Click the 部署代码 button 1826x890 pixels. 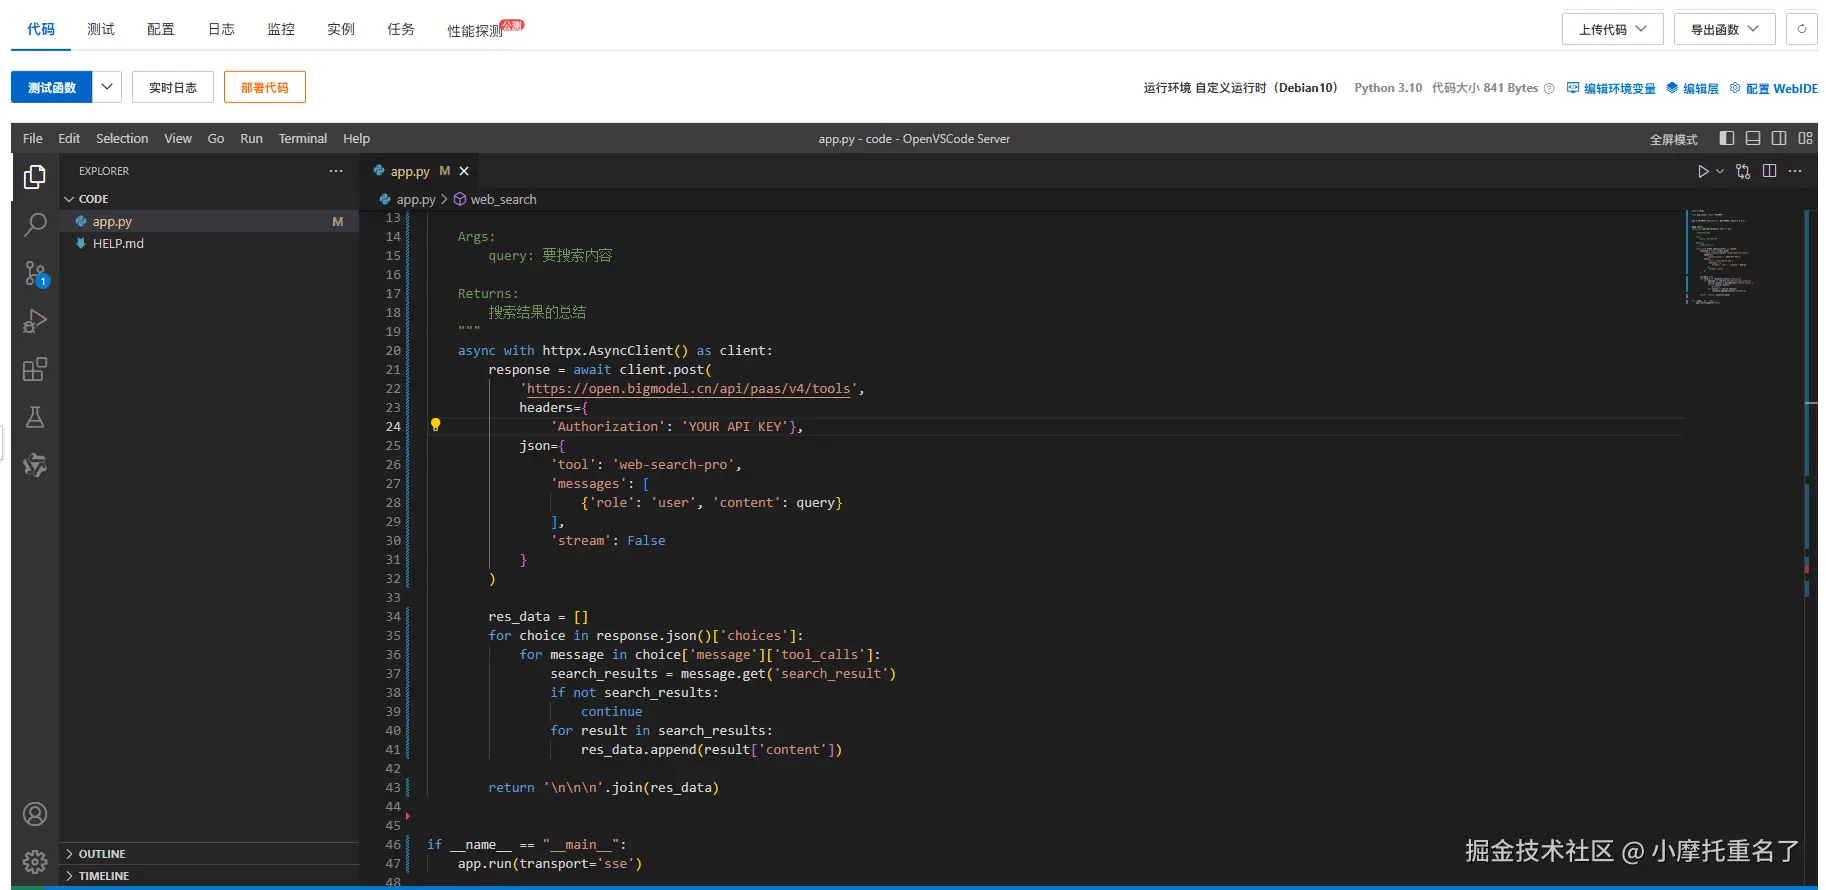pos(265,87)
